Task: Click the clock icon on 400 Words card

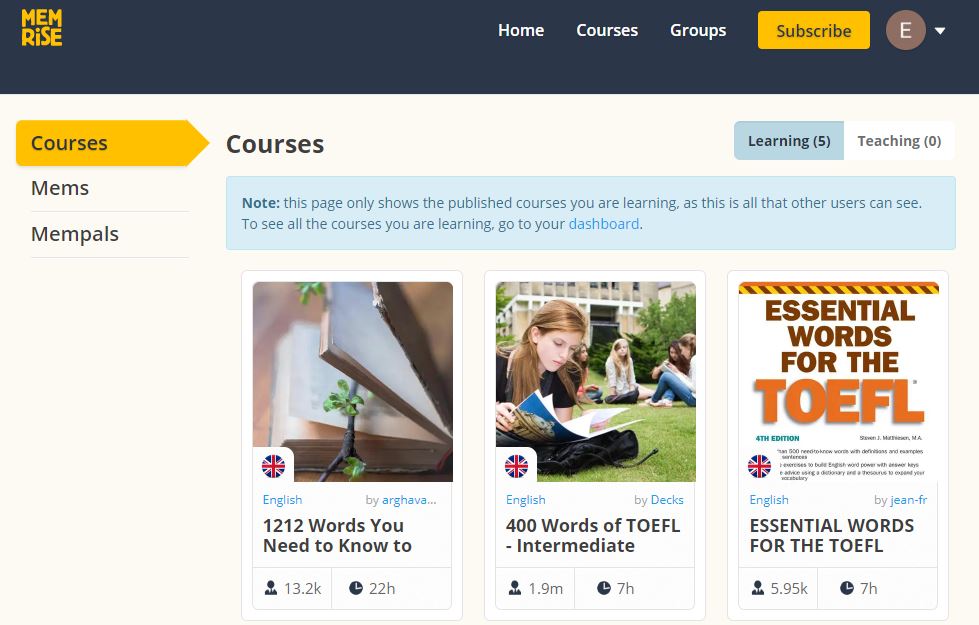Action: tap(604, 588)
